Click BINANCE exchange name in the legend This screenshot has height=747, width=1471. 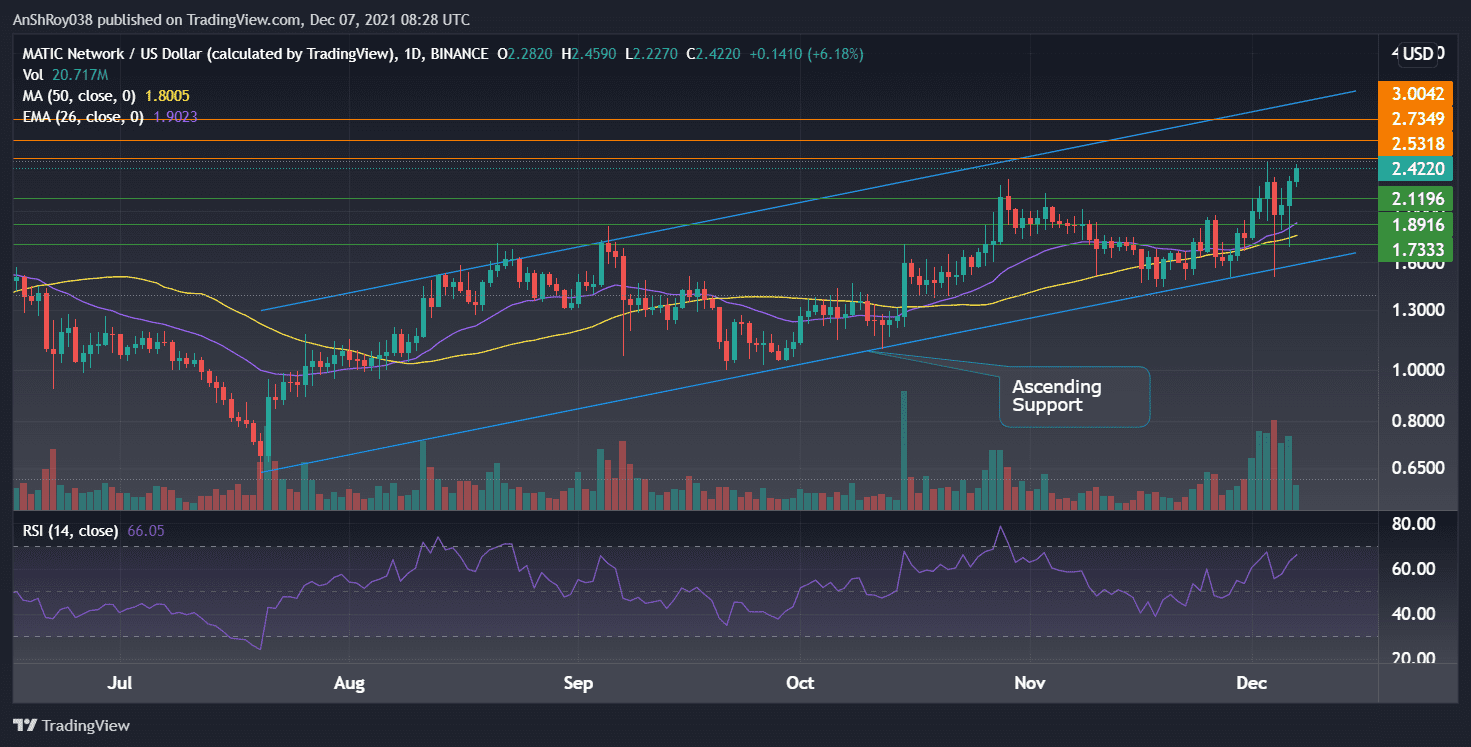click(461, 54)
